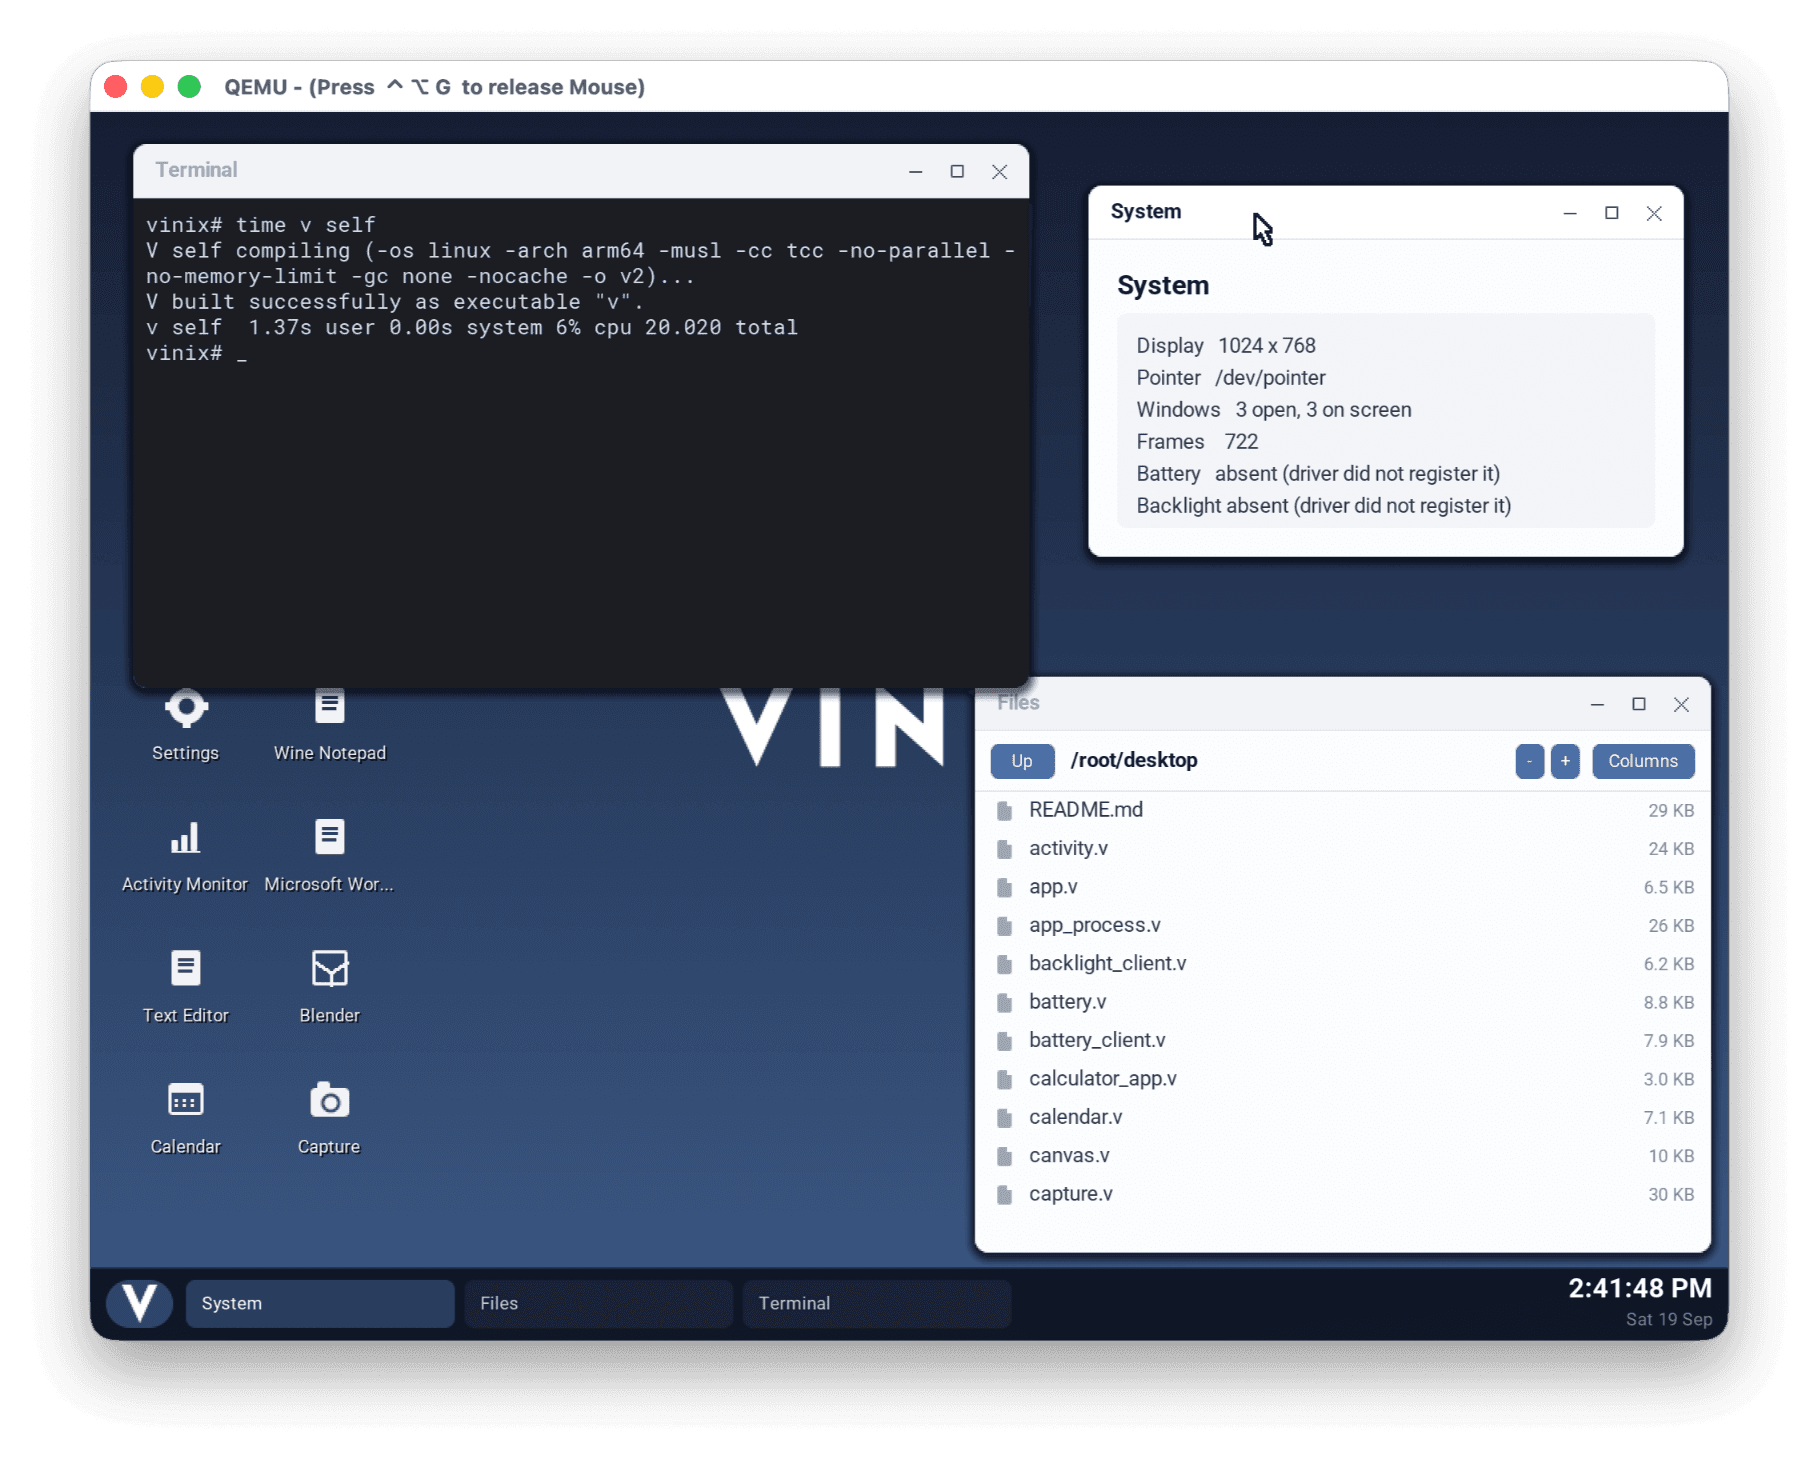This screenshot has height=1459, width=1818.
Task: Switch to System in the taskbar
Action: pyautogui.click(x=320, y=1303)
